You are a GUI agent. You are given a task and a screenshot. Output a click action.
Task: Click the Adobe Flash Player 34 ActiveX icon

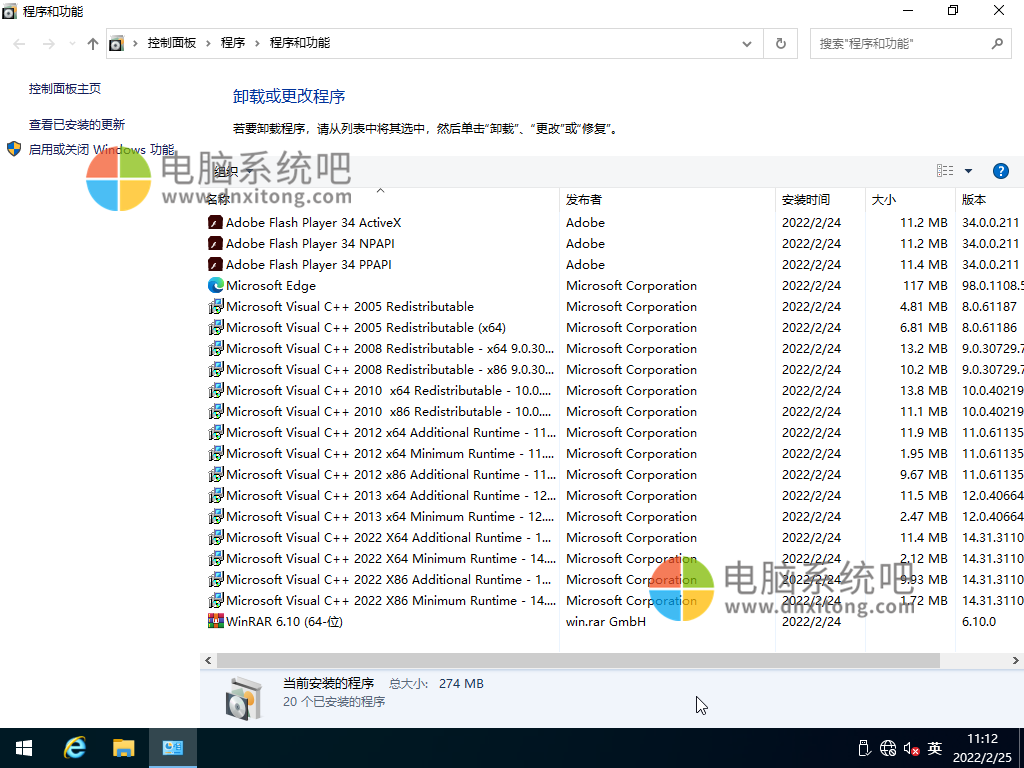click(x=215, y=222)
